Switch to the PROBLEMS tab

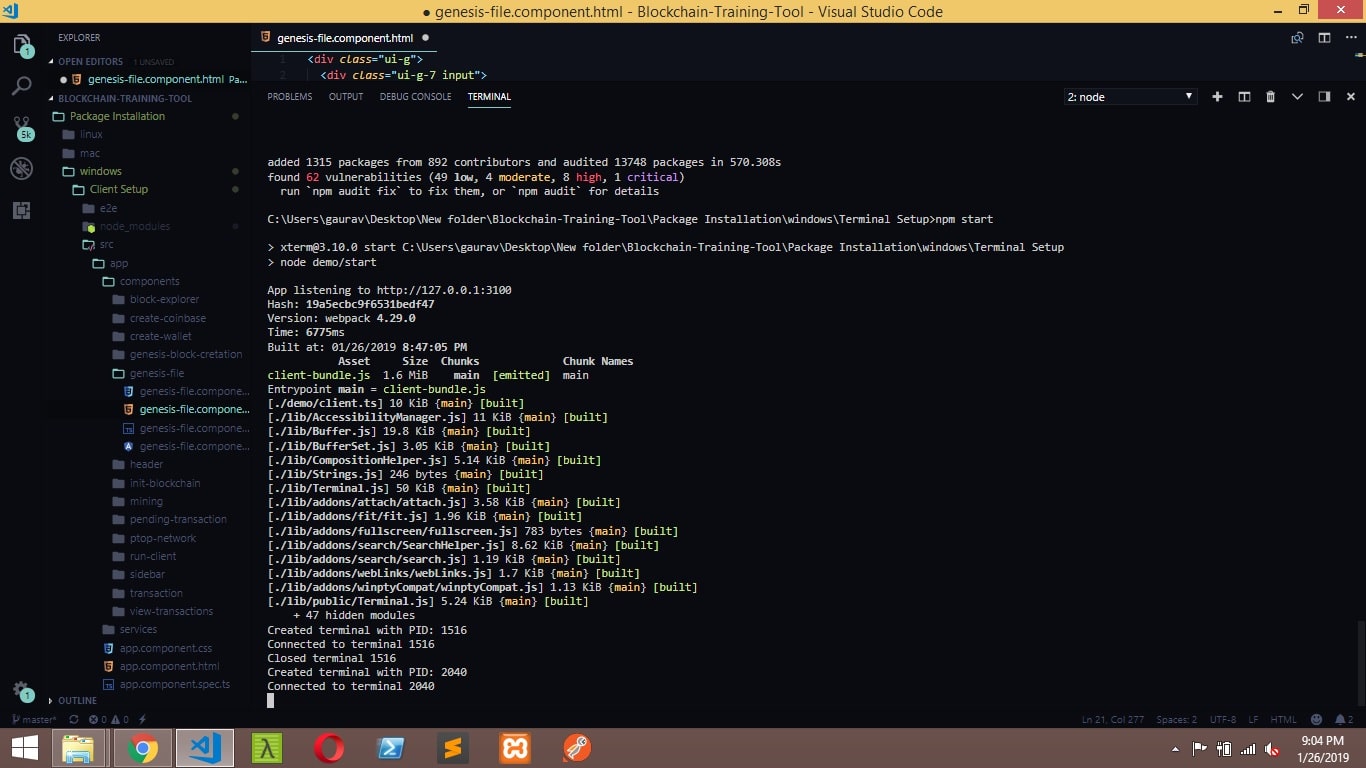290,97
